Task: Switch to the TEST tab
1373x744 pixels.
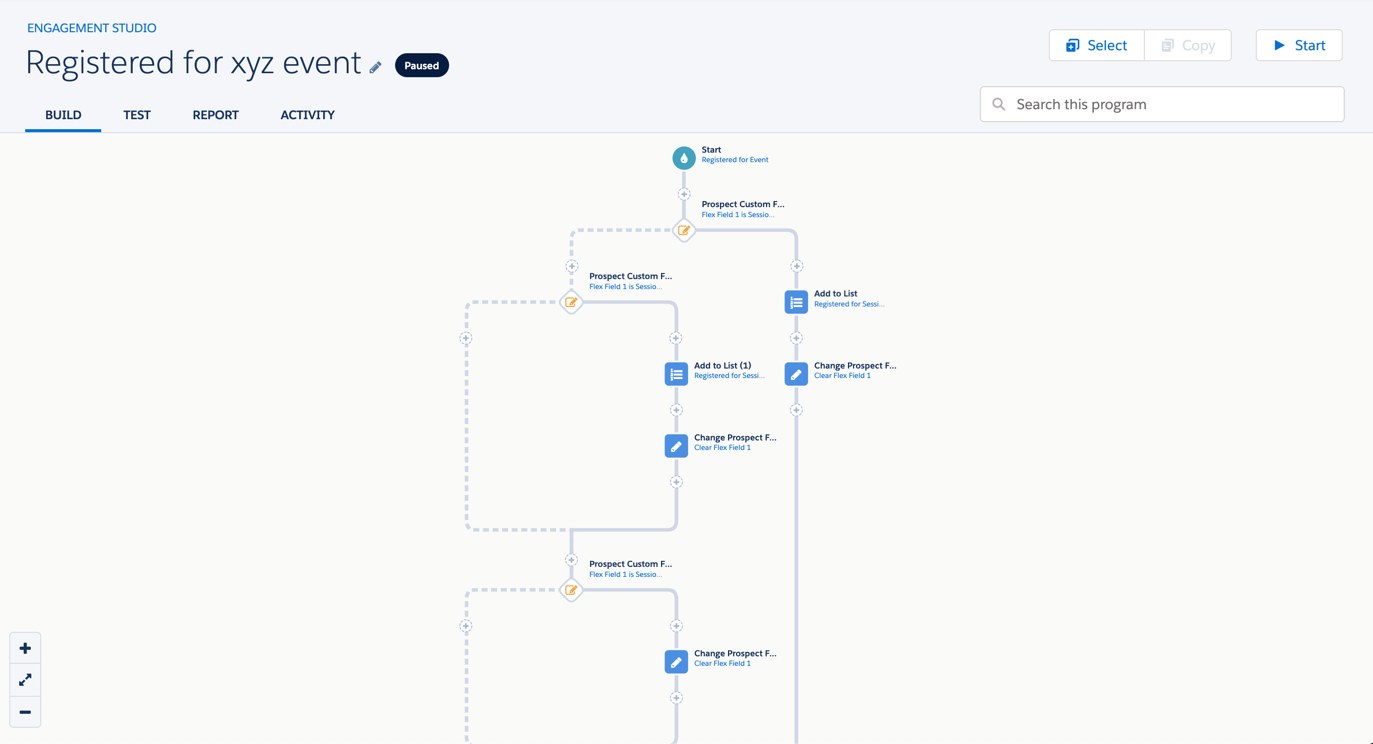Action: tap(137, 115)
